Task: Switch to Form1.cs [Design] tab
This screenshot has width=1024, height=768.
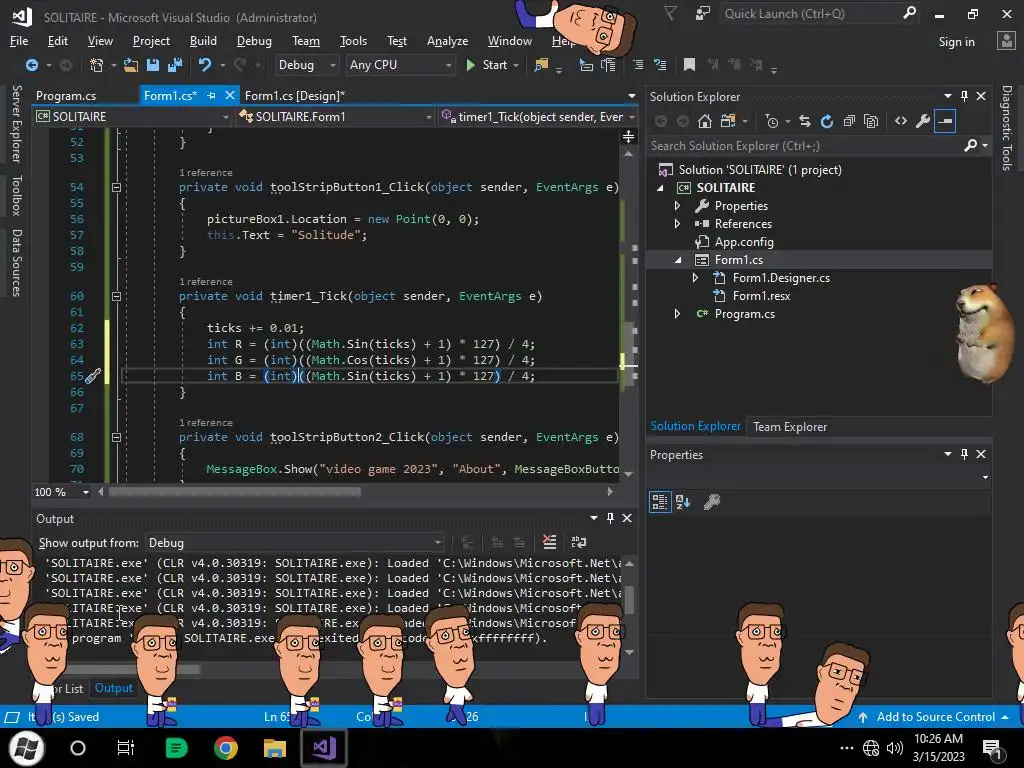Action: click(295, 95)
